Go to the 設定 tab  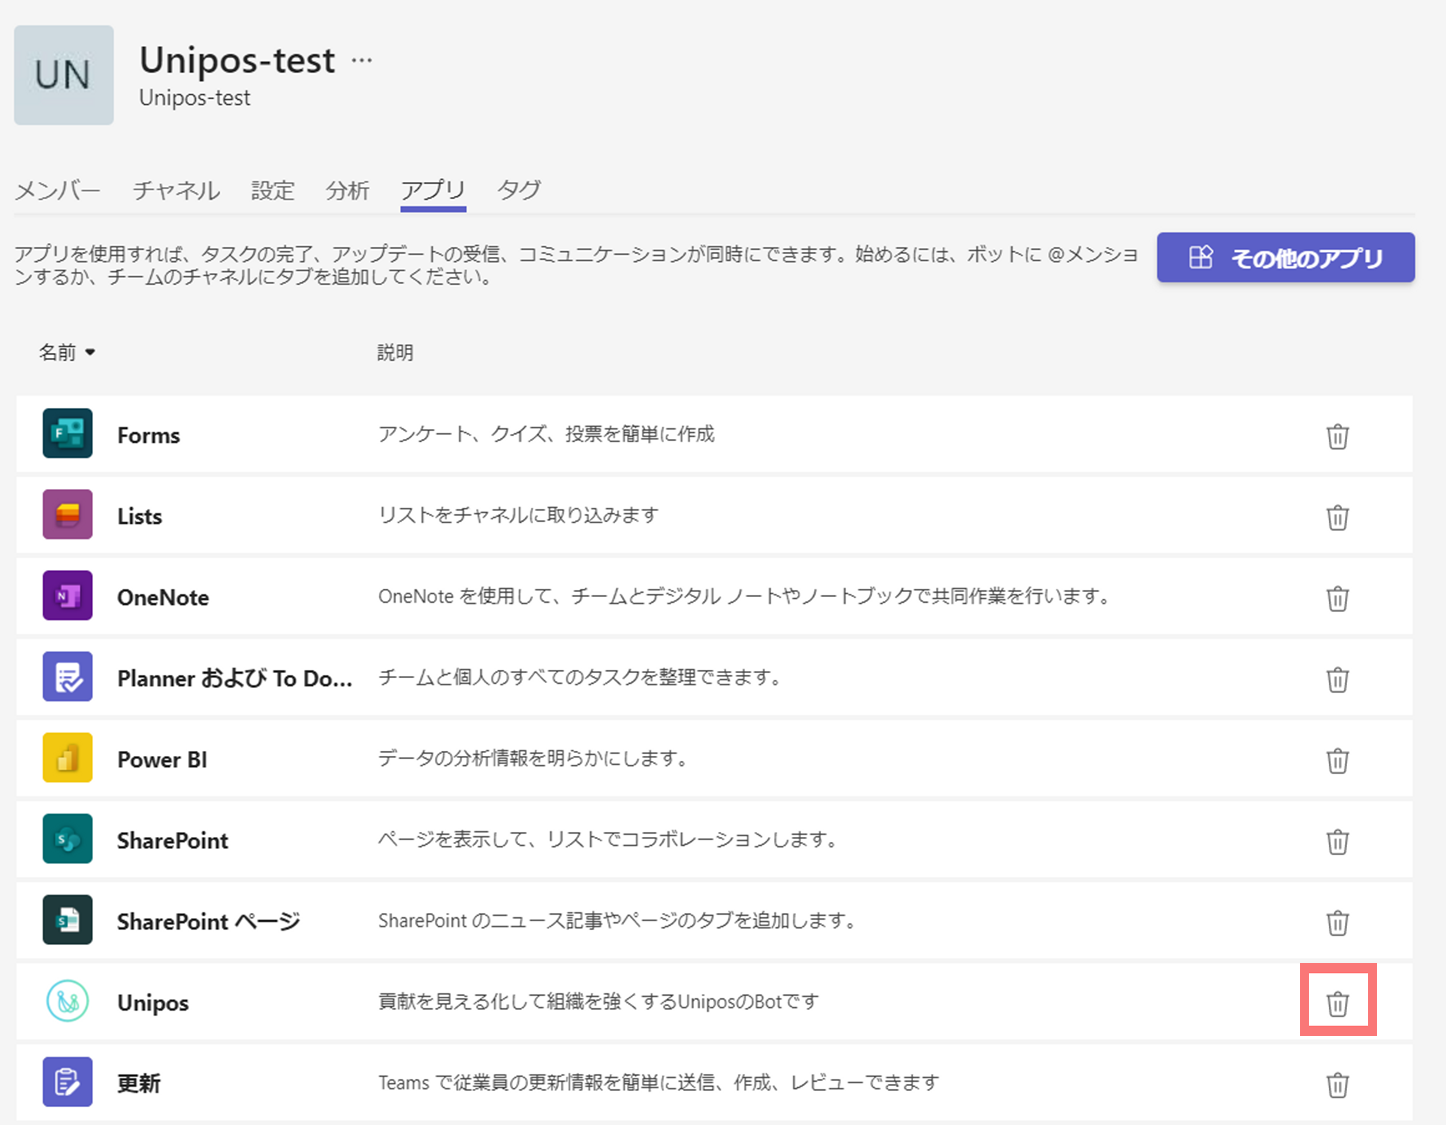coord(273,190)
